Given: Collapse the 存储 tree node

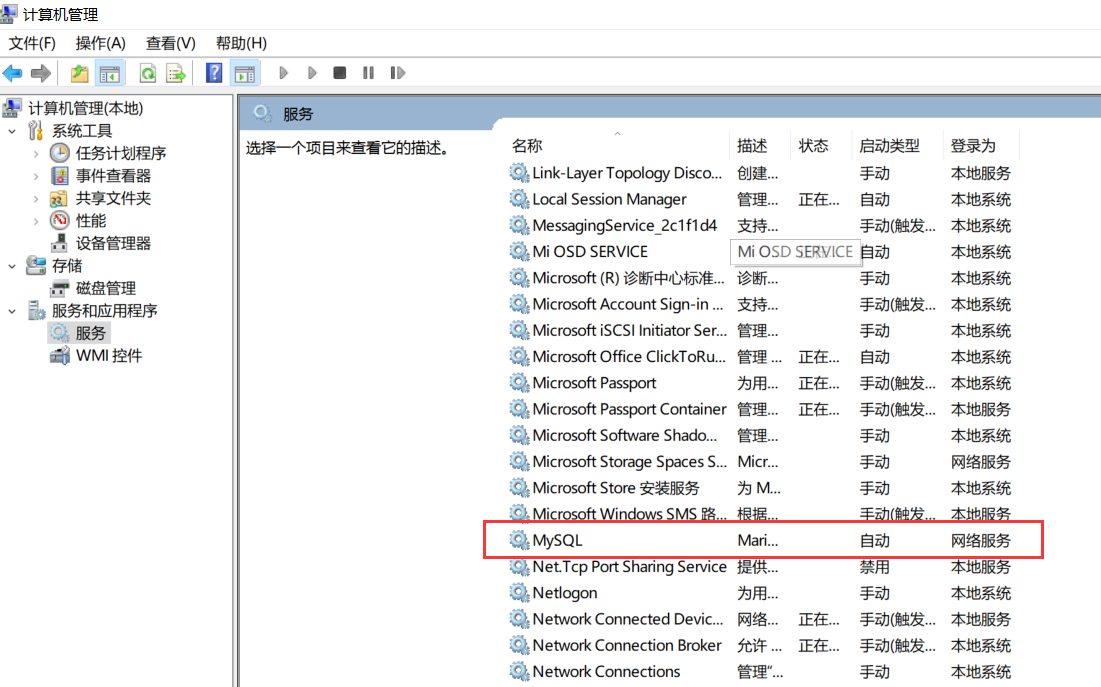Looking at the screenshot, I should tap(12, 266).
